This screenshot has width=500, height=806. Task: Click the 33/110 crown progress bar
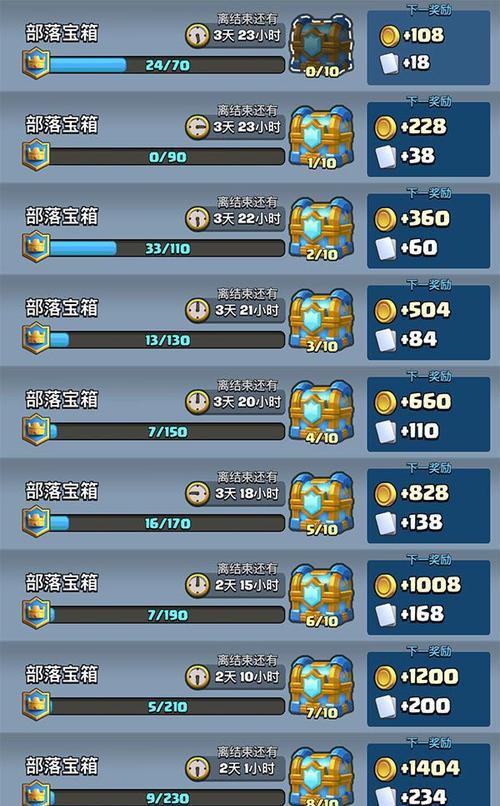pyautogui.click(x=166, y=248)
